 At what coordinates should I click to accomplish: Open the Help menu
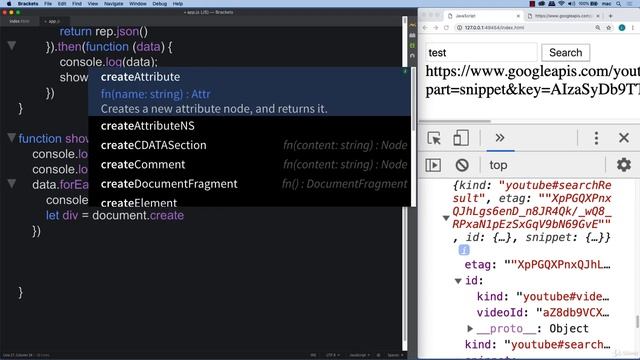tap(178, 4)
